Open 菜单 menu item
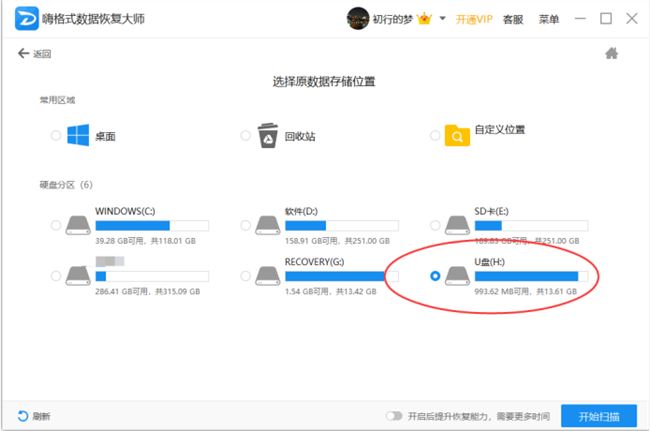 tap(548, 19)
